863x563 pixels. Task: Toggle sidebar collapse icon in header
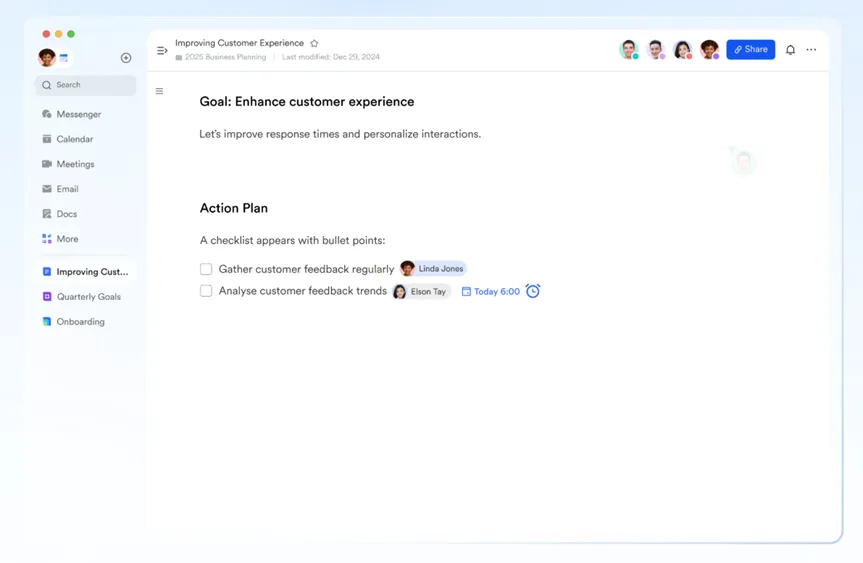pos(162,51)
